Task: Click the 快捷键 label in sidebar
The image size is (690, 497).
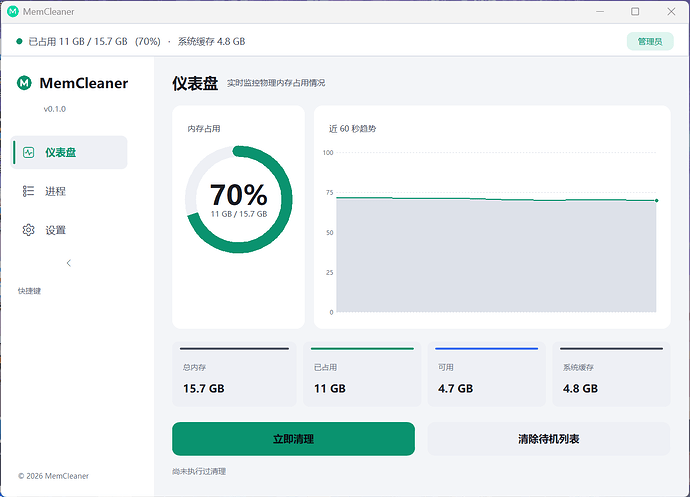Action: click(x=29, y=291)
